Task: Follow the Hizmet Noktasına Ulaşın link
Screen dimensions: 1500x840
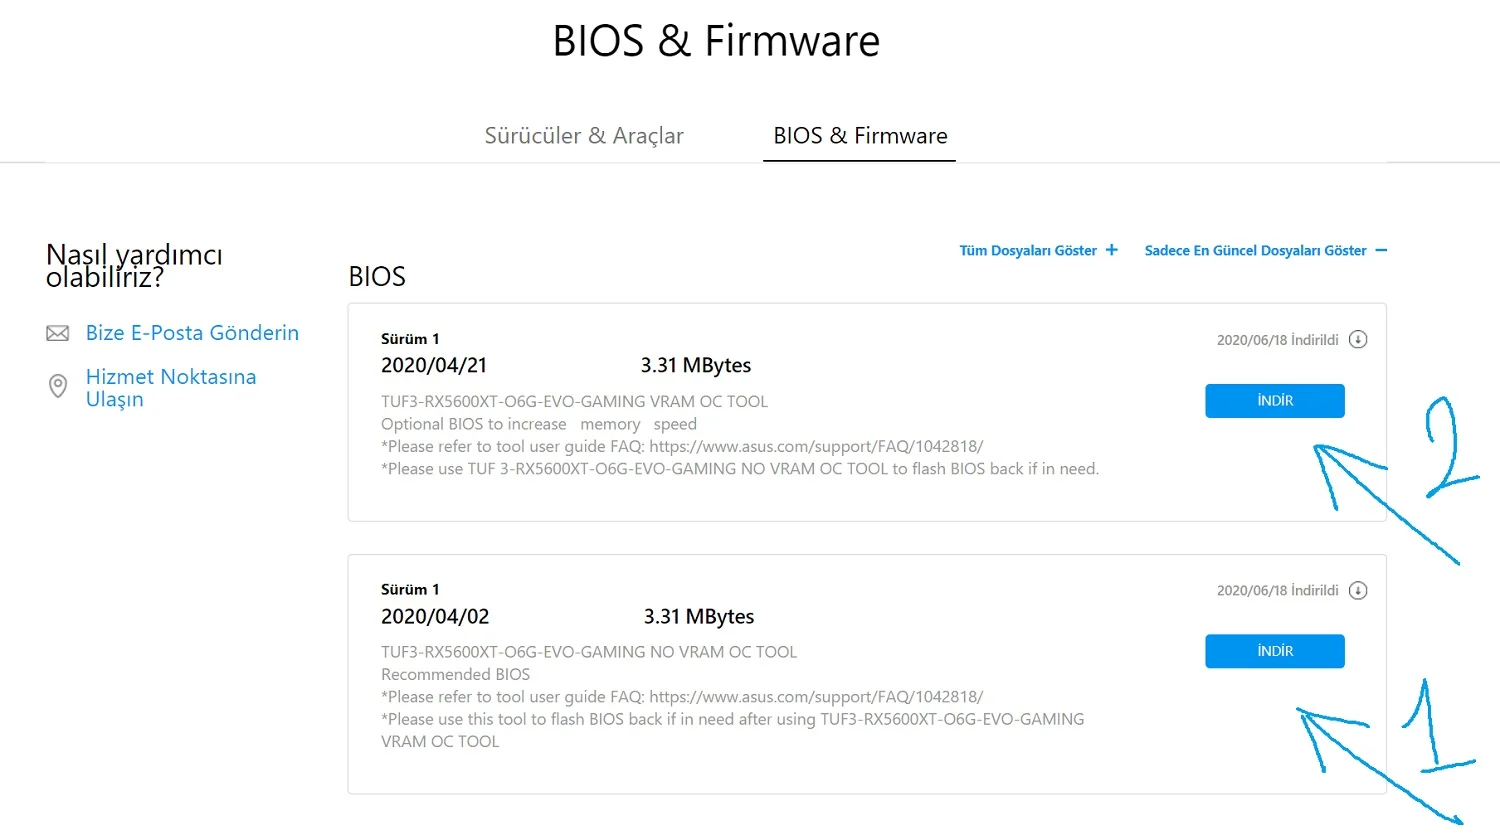Action: (x=171, y=388)
